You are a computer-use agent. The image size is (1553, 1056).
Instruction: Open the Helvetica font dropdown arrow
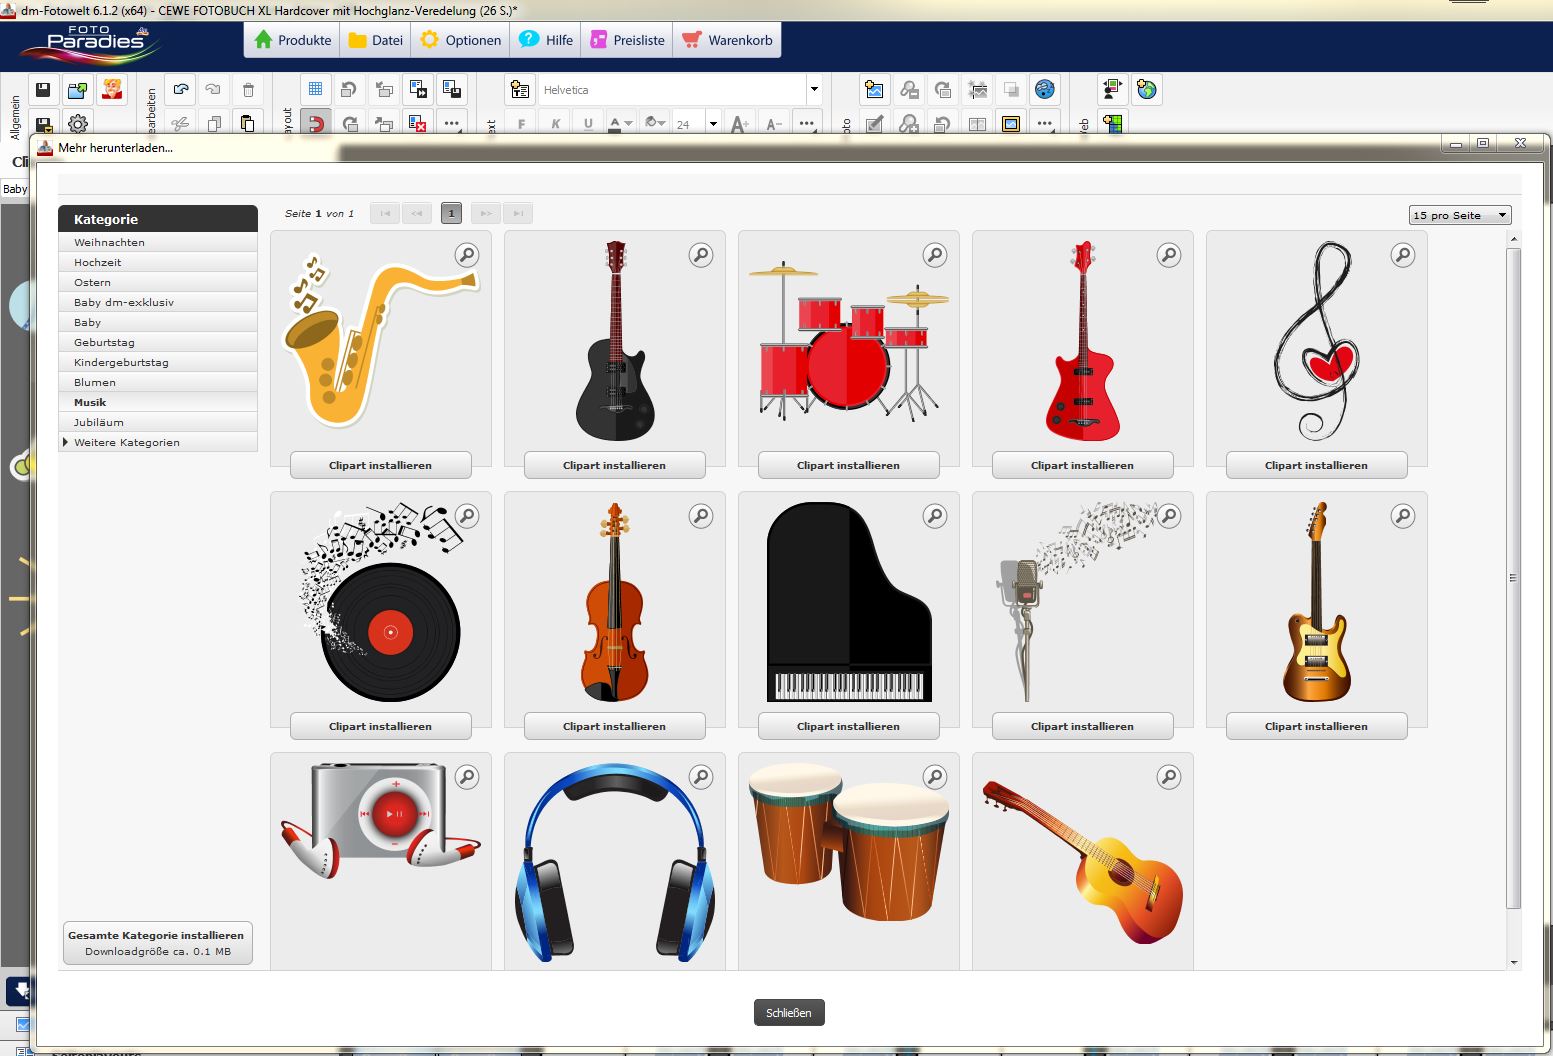[814, 90]
